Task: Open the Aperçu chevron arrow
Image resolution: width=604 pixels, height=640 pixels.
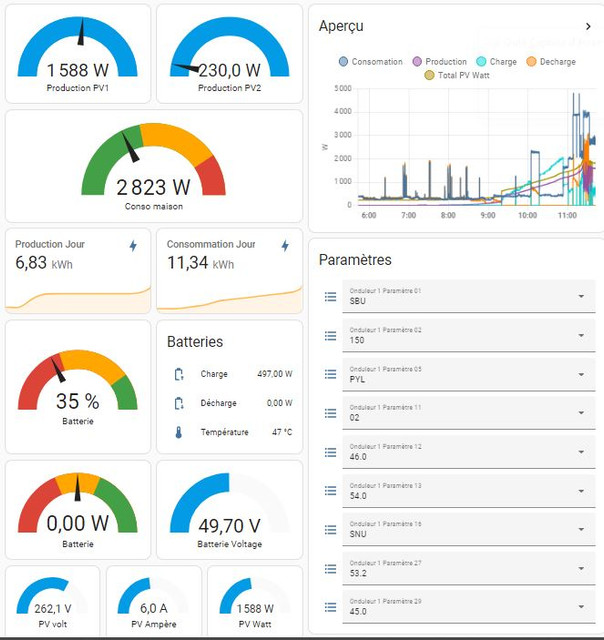Action: [588, 27]
